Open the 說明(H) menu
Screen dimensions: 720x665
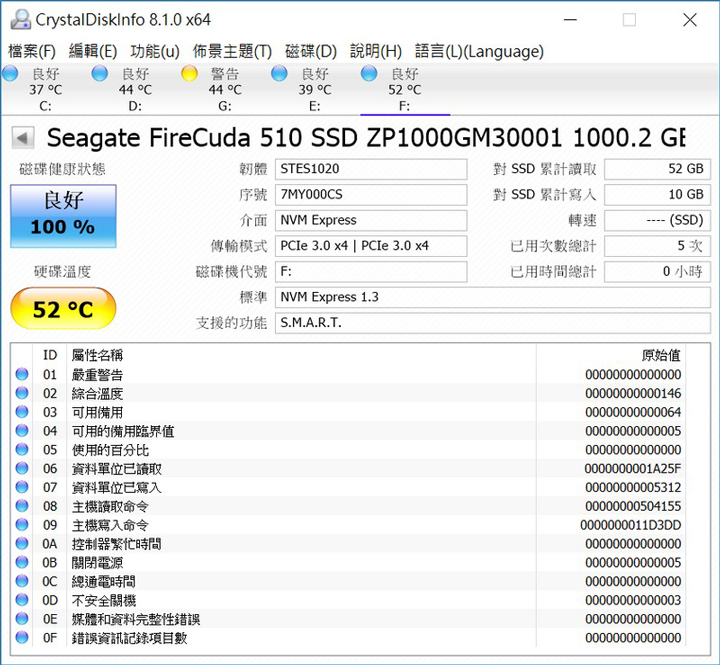tap(376, 51)
